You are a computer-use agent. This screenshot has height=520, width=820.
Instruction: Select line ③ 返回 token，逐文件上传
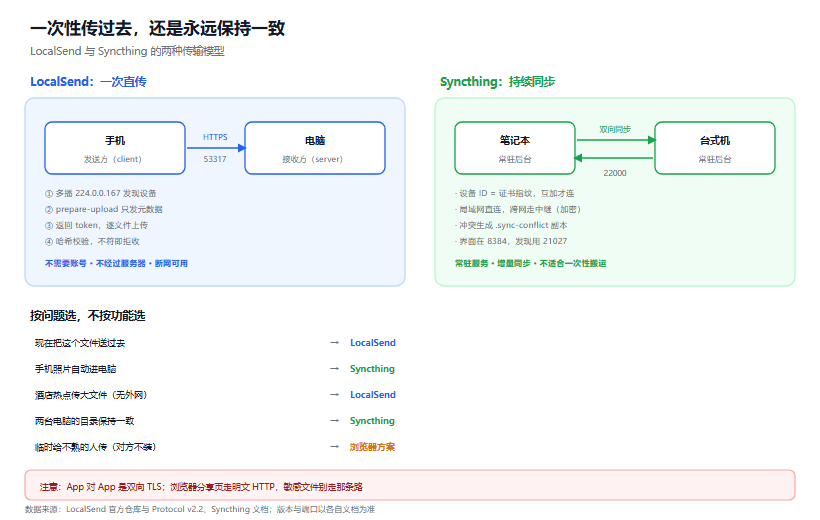click(96, 225)
